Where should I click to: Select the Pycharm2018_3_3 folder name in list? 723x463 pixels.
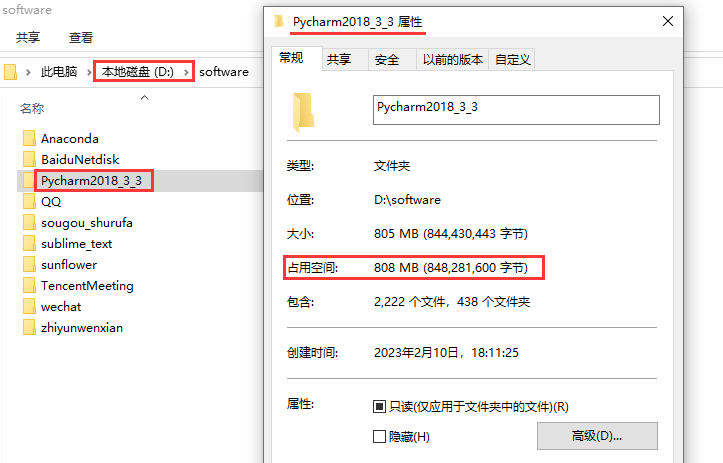(x=91, y=180)
